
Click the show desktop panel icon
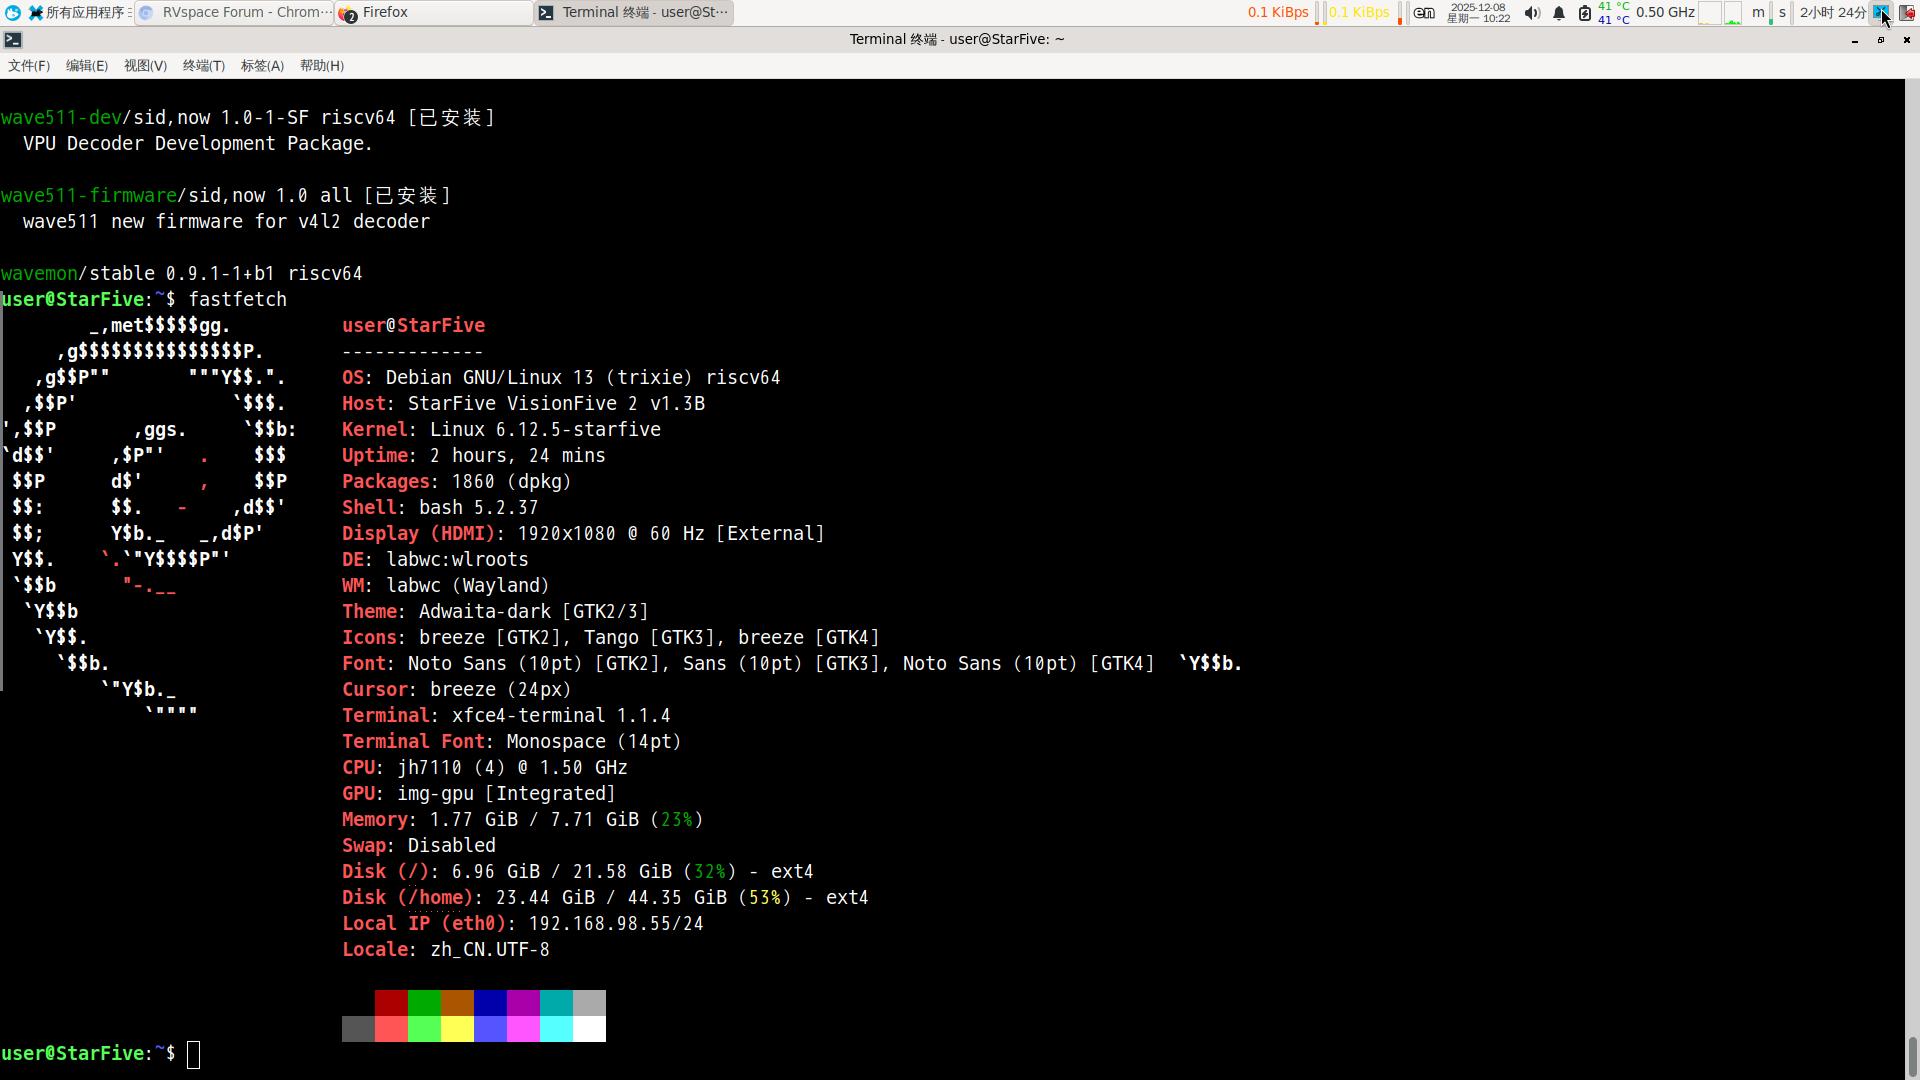click(x=1881, y=13)
